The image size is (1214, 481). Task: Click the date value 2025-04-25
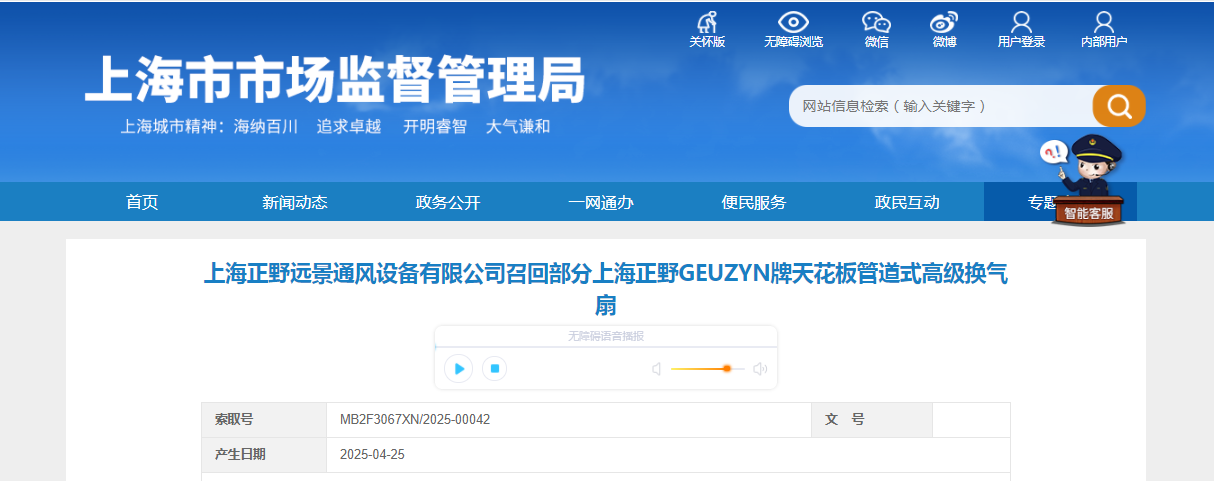[372, 455]
